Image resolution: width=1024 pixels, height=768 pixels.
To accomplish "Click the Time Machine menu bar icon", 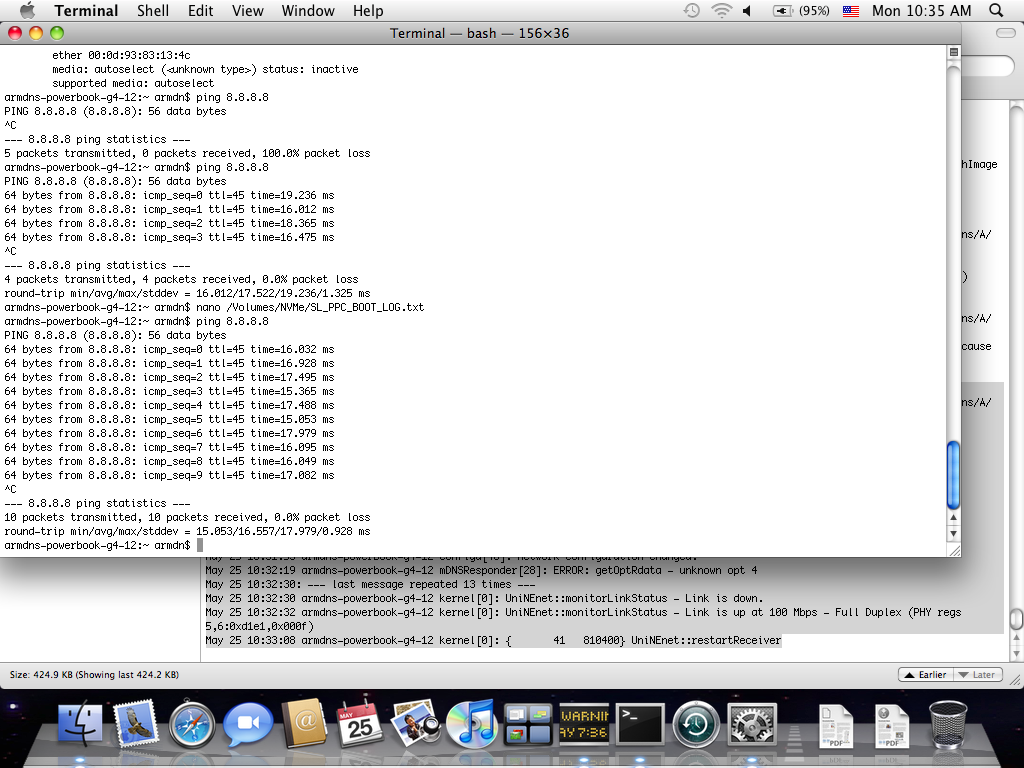I will (692, 10).
